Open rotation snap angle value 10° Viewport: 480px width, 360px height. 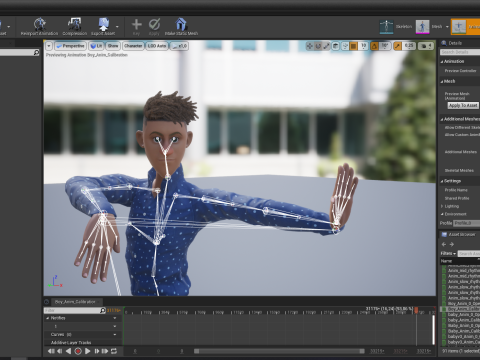point(385,46)
